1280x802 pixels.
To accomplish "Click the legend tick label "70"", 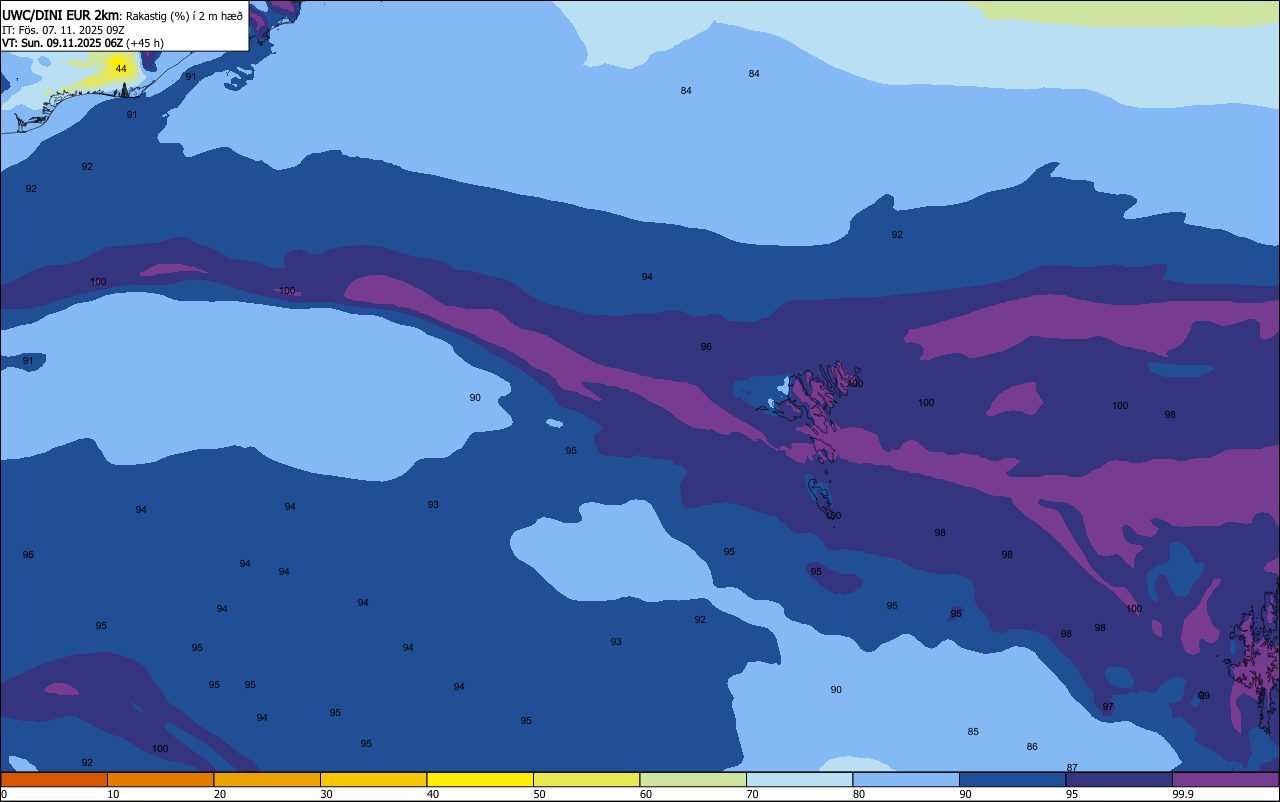I will tap(752, 794).
